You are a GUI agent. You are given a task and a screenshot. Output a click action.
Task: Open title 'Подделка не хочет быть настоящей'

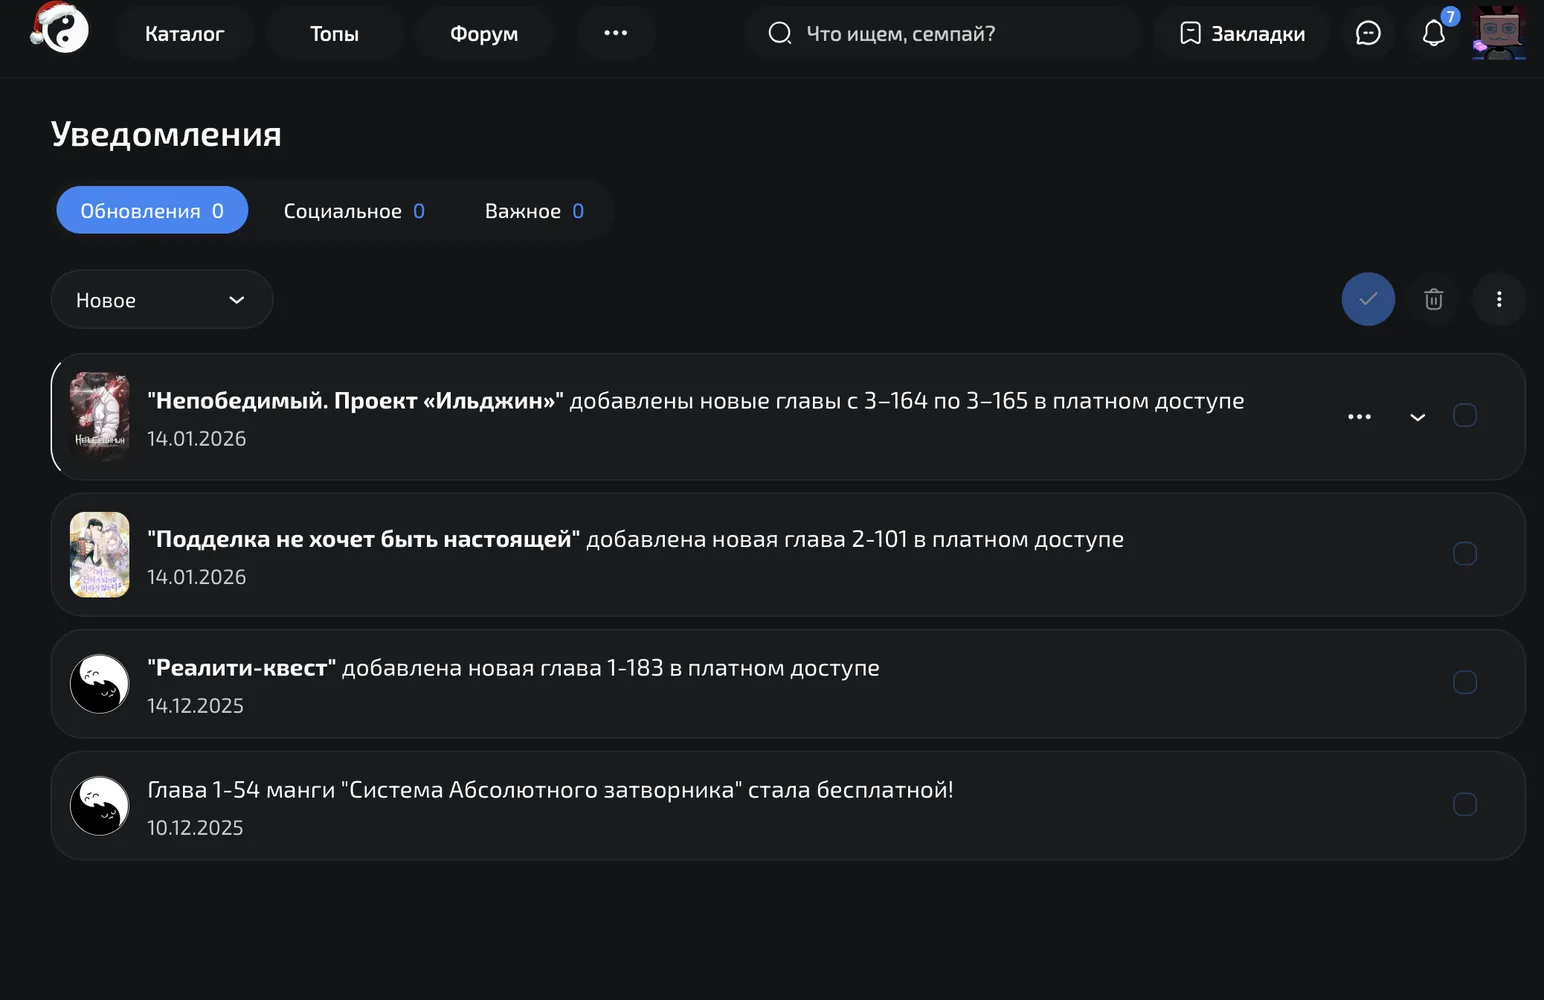[x=363, y=540]
